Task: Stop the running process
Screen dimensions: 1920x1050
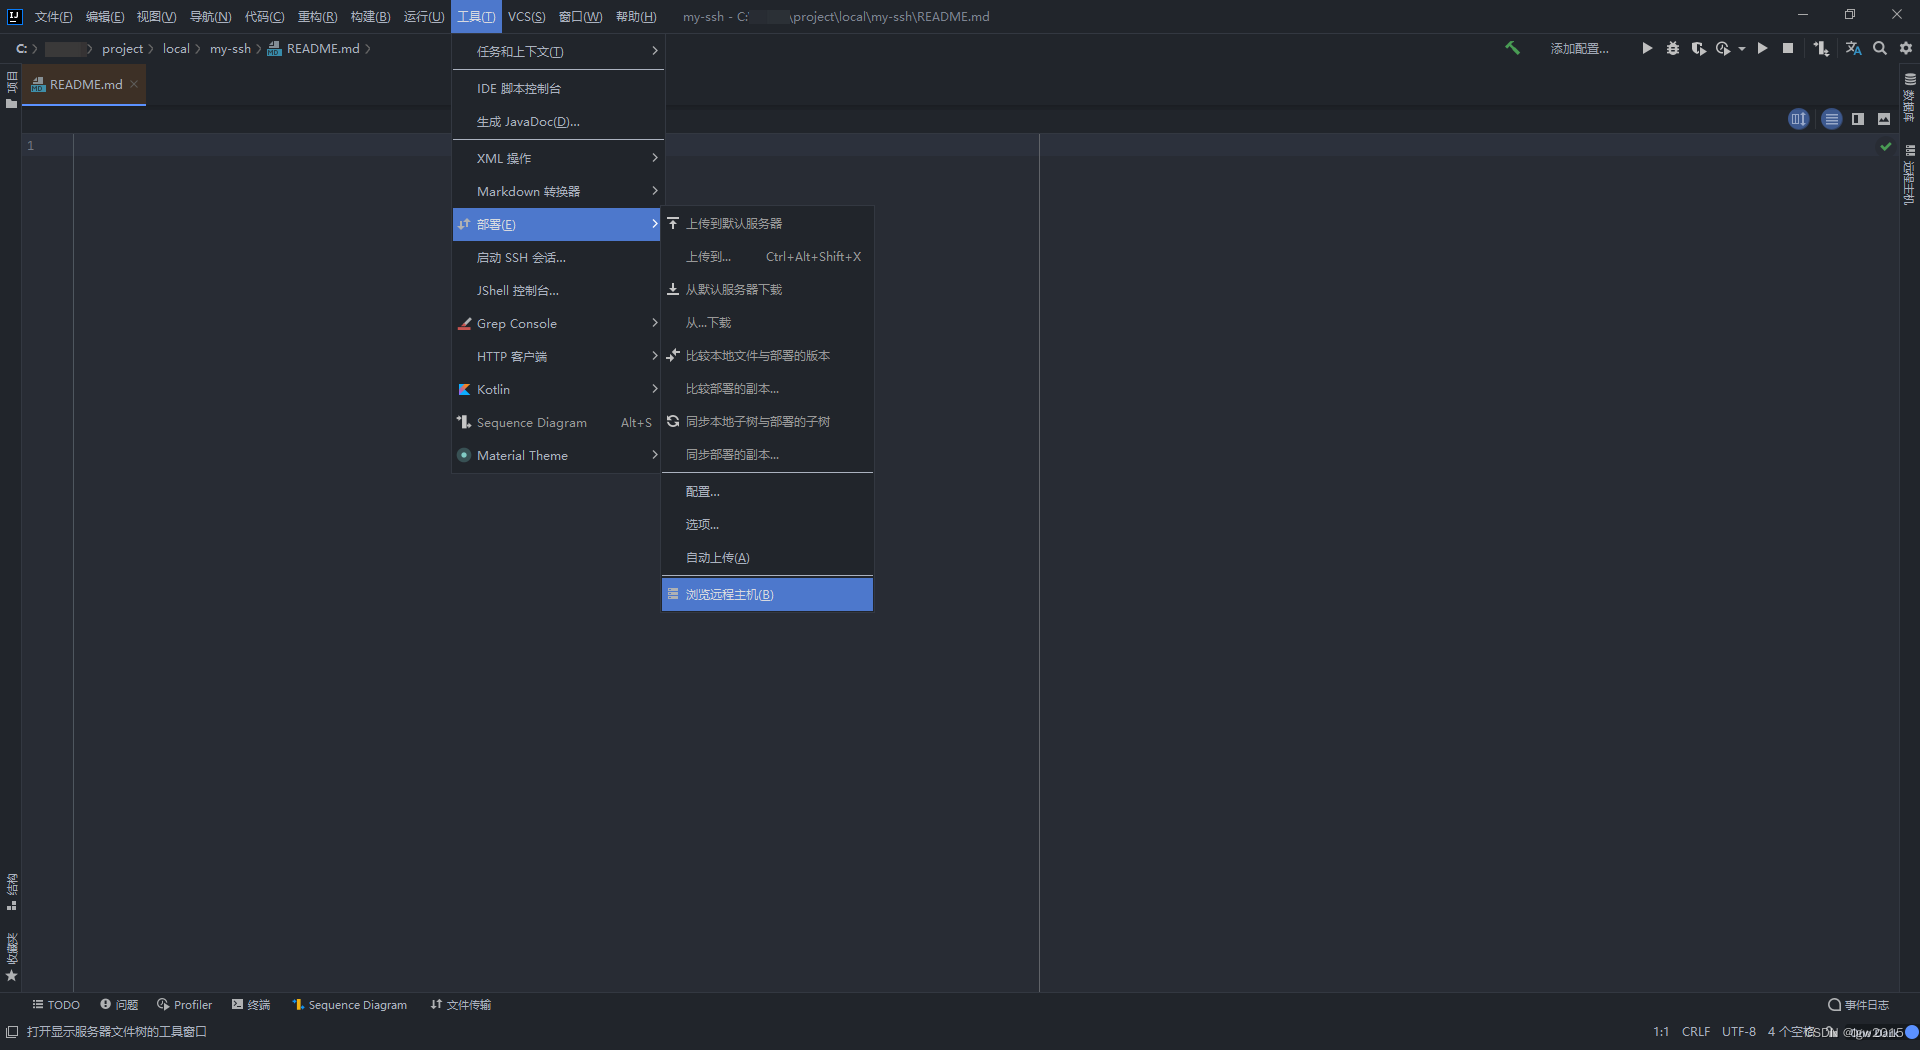Action: click(1788, 48)
